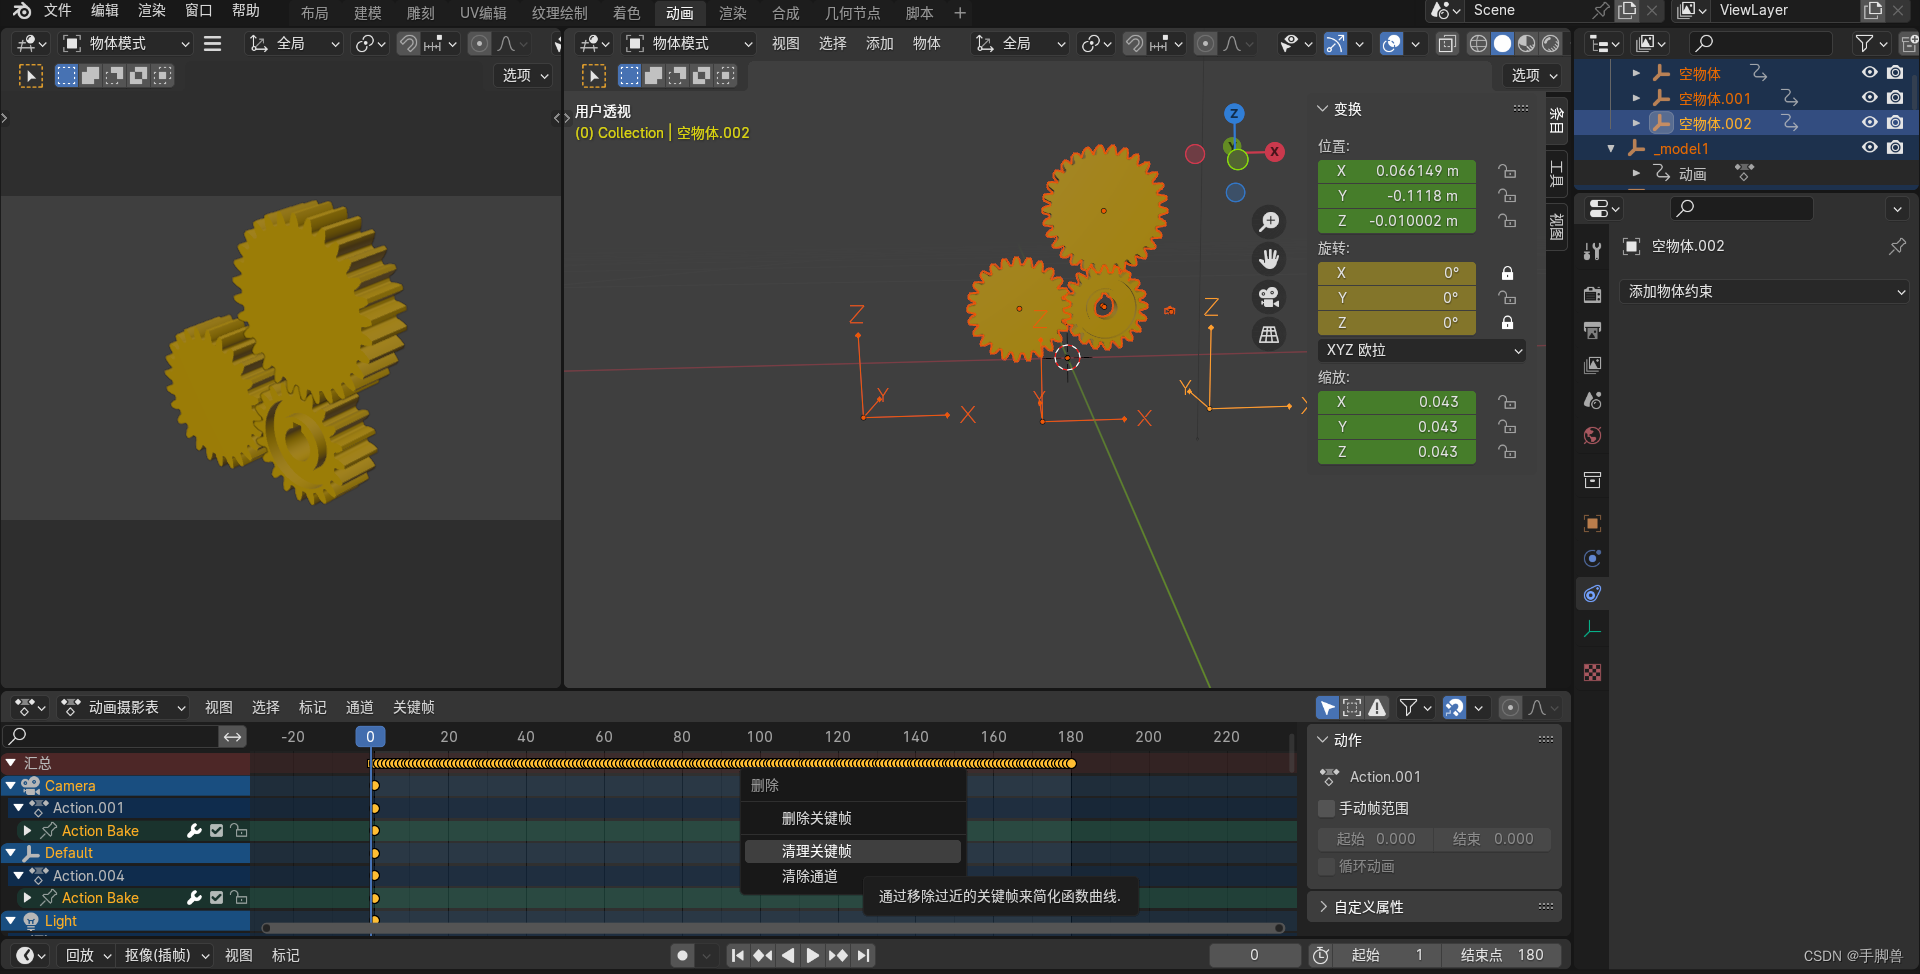Click the viewport zoom magnifier icon
Viewport: 1920px width, 974px height.
(x=1269, y=221)
